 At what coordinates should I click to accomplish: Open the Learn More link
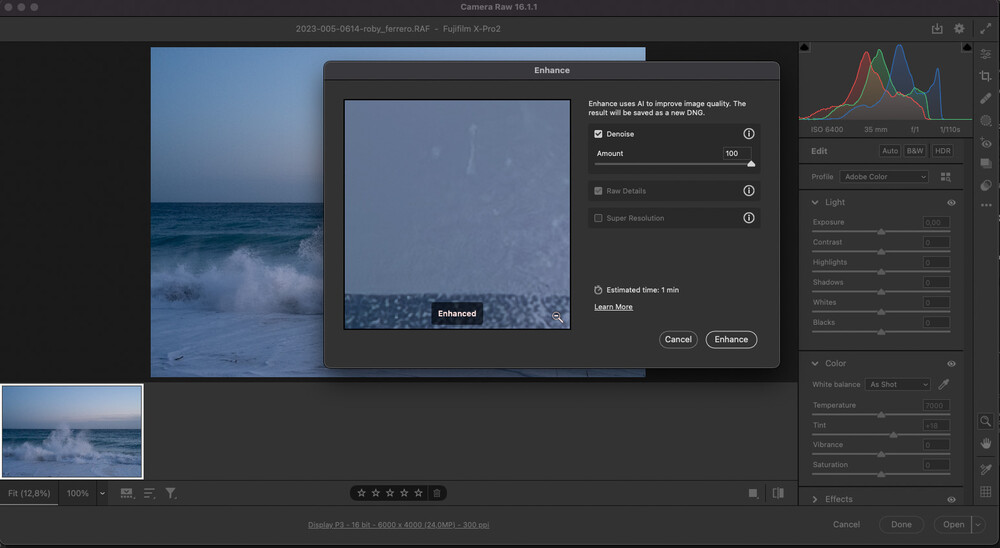(x=613, y=307)
